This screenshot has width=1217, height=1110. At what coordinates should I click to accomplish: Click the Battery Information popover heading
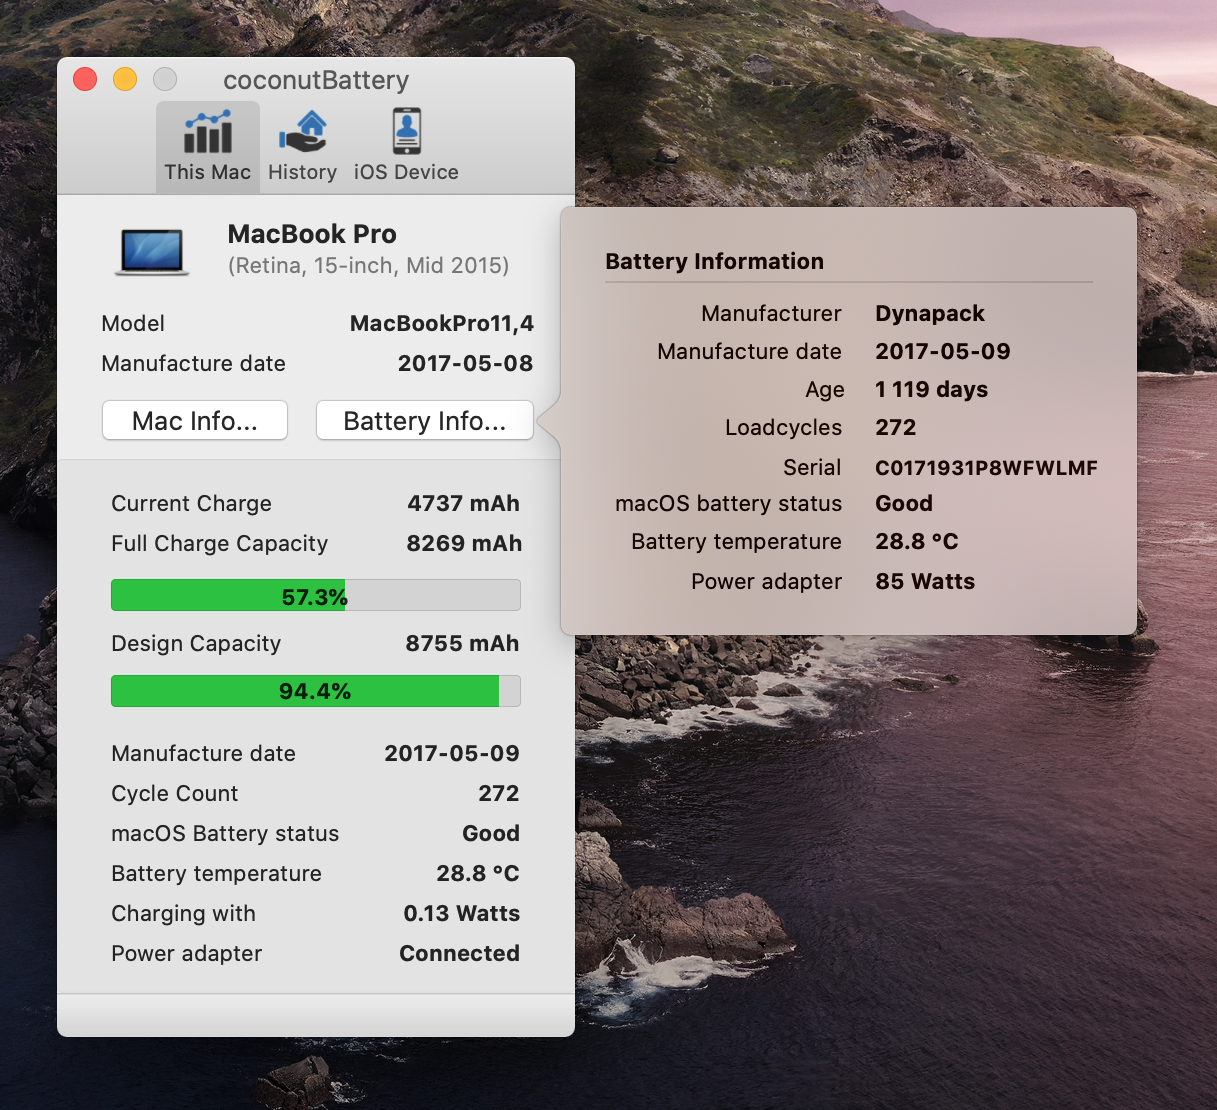714,261
